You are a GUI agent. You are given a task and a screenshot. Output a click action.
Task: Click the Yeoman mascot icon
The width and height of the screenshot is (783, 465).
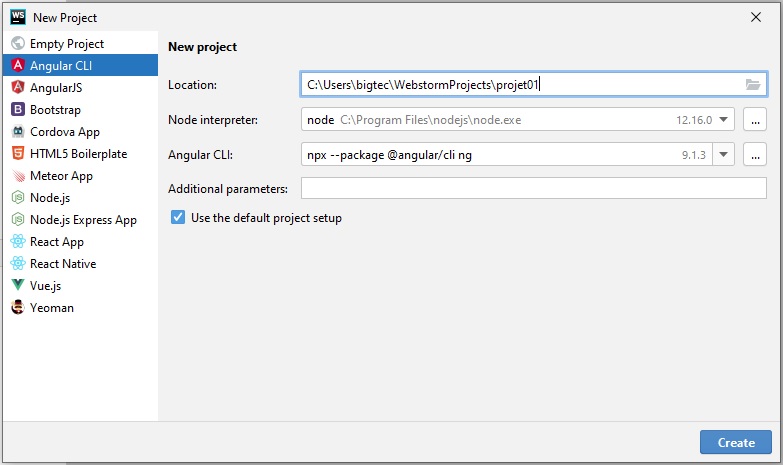pyautogui.click(x=18, y=307)
